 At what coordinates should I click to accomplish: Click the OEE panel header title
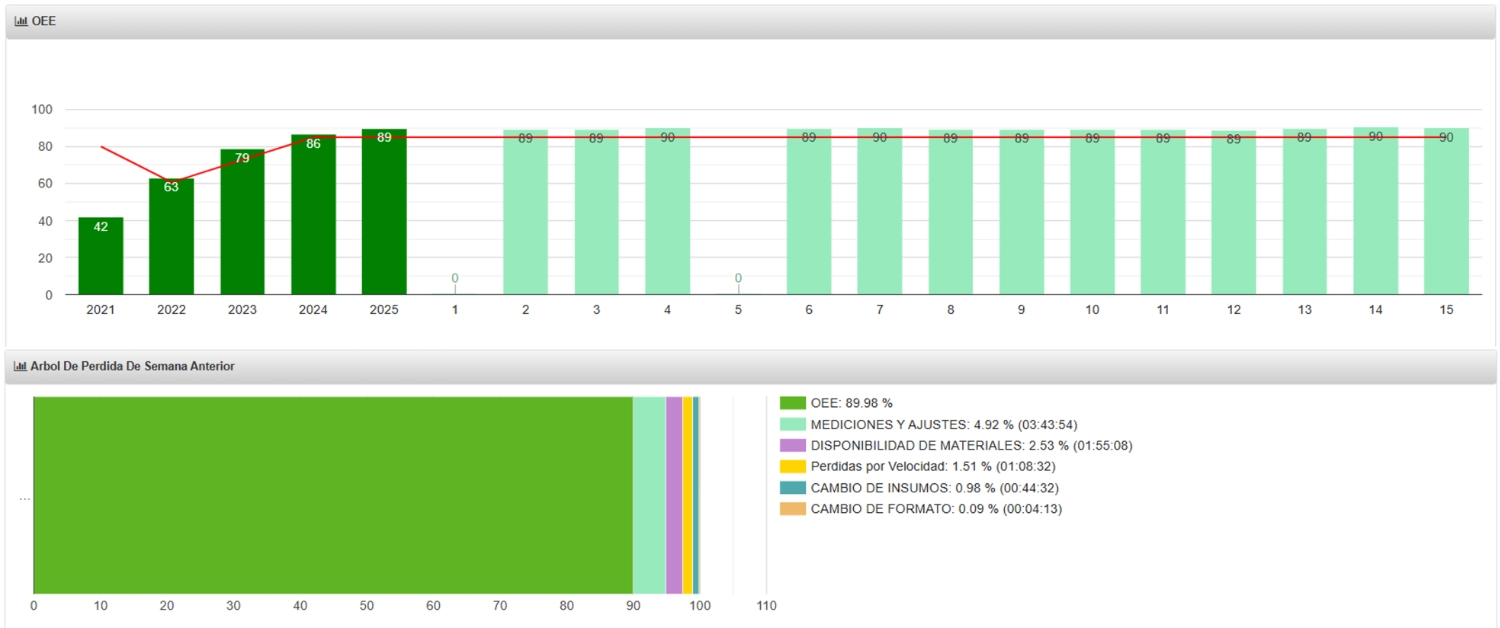click(44, 21)
